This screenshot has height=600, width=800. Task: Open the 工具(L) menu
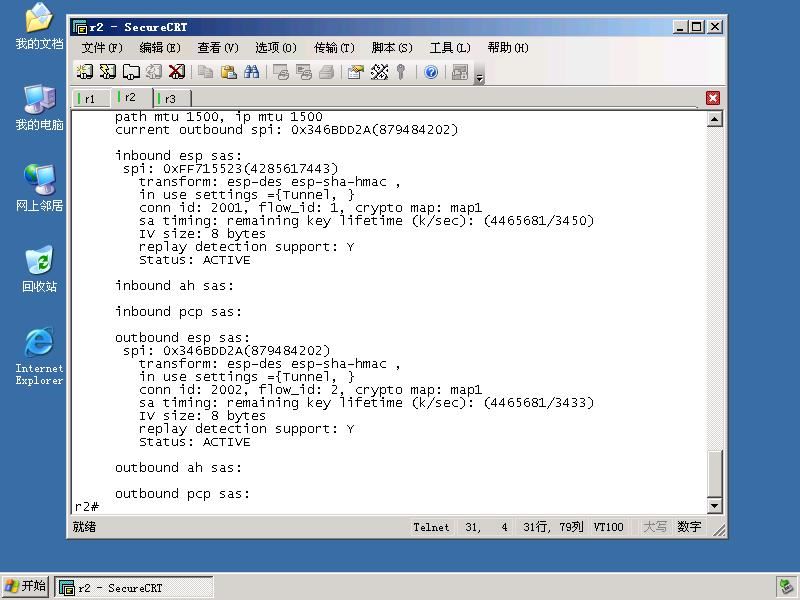(x=450, y=48)
